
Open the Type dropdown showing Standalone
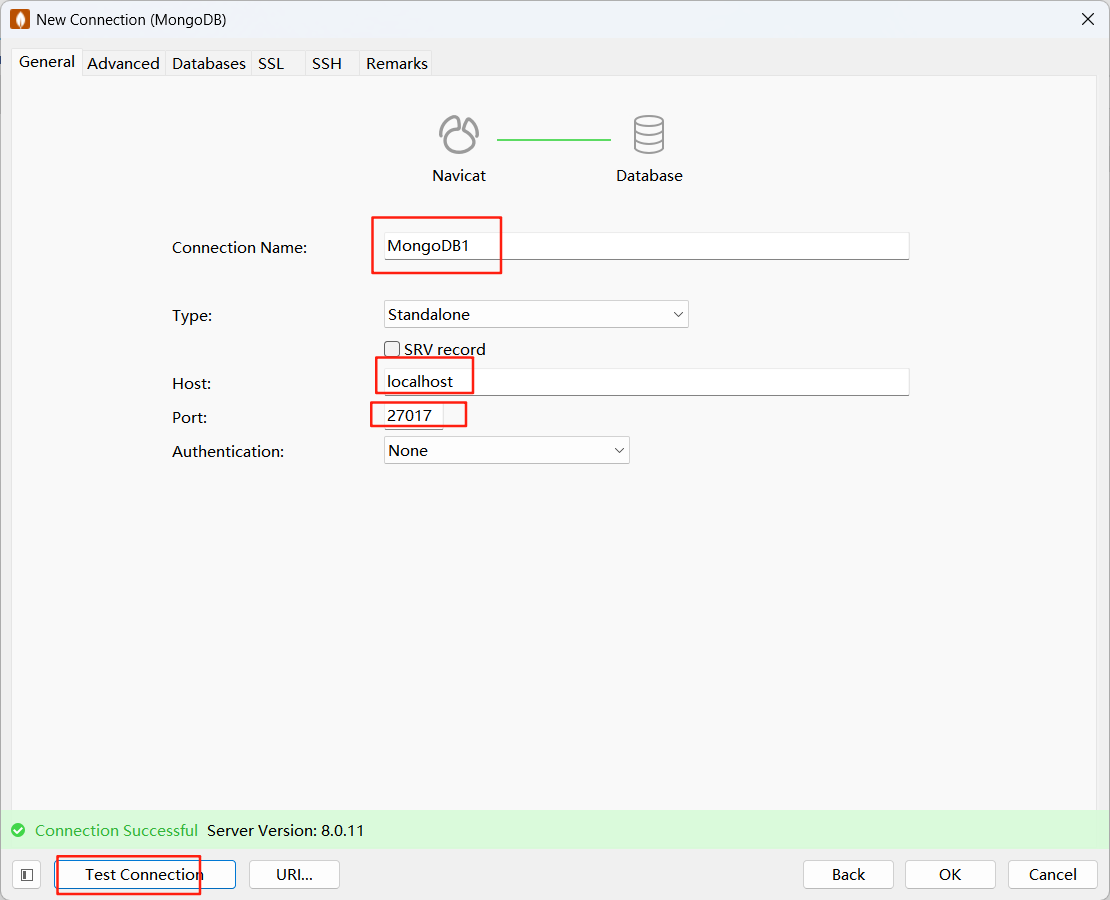click(x=536, y=314)
